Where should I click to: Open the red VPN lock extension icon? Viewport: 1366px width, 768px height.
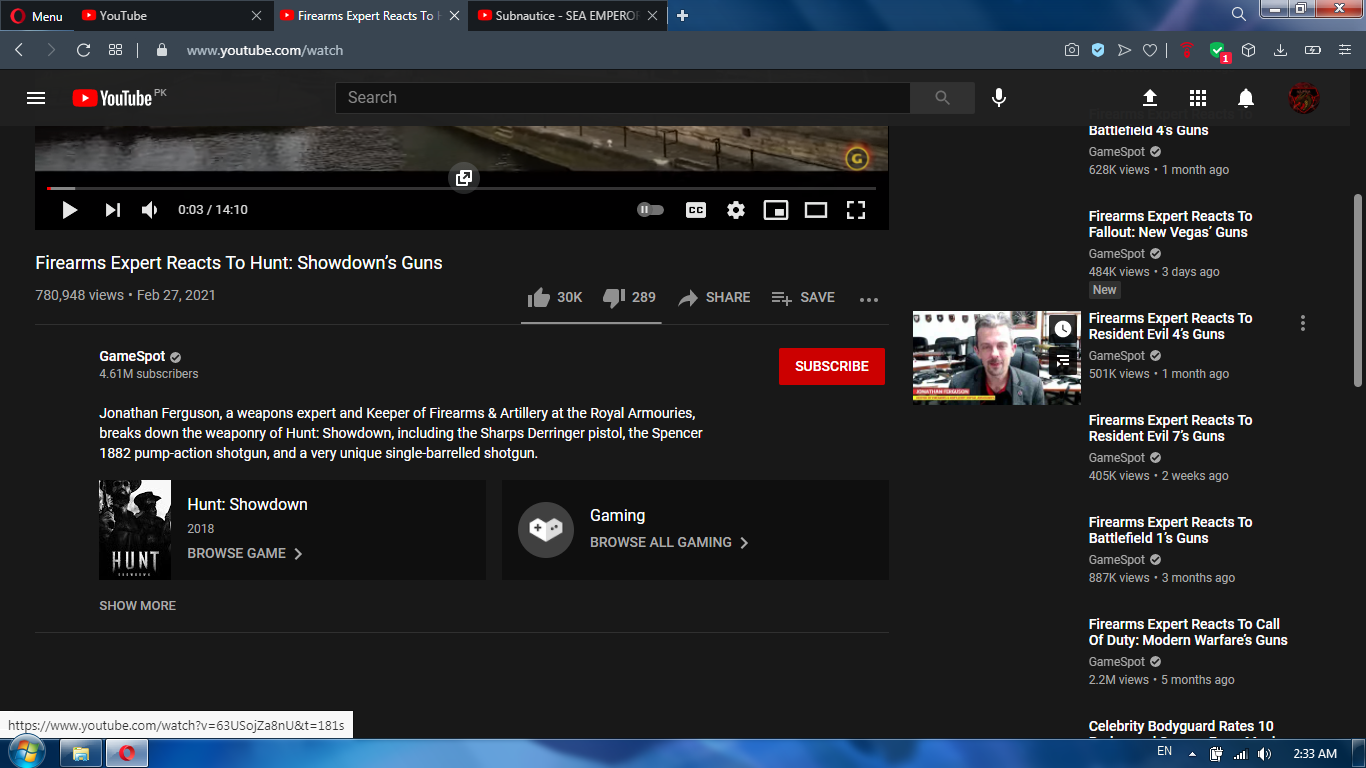[1187, 50]
